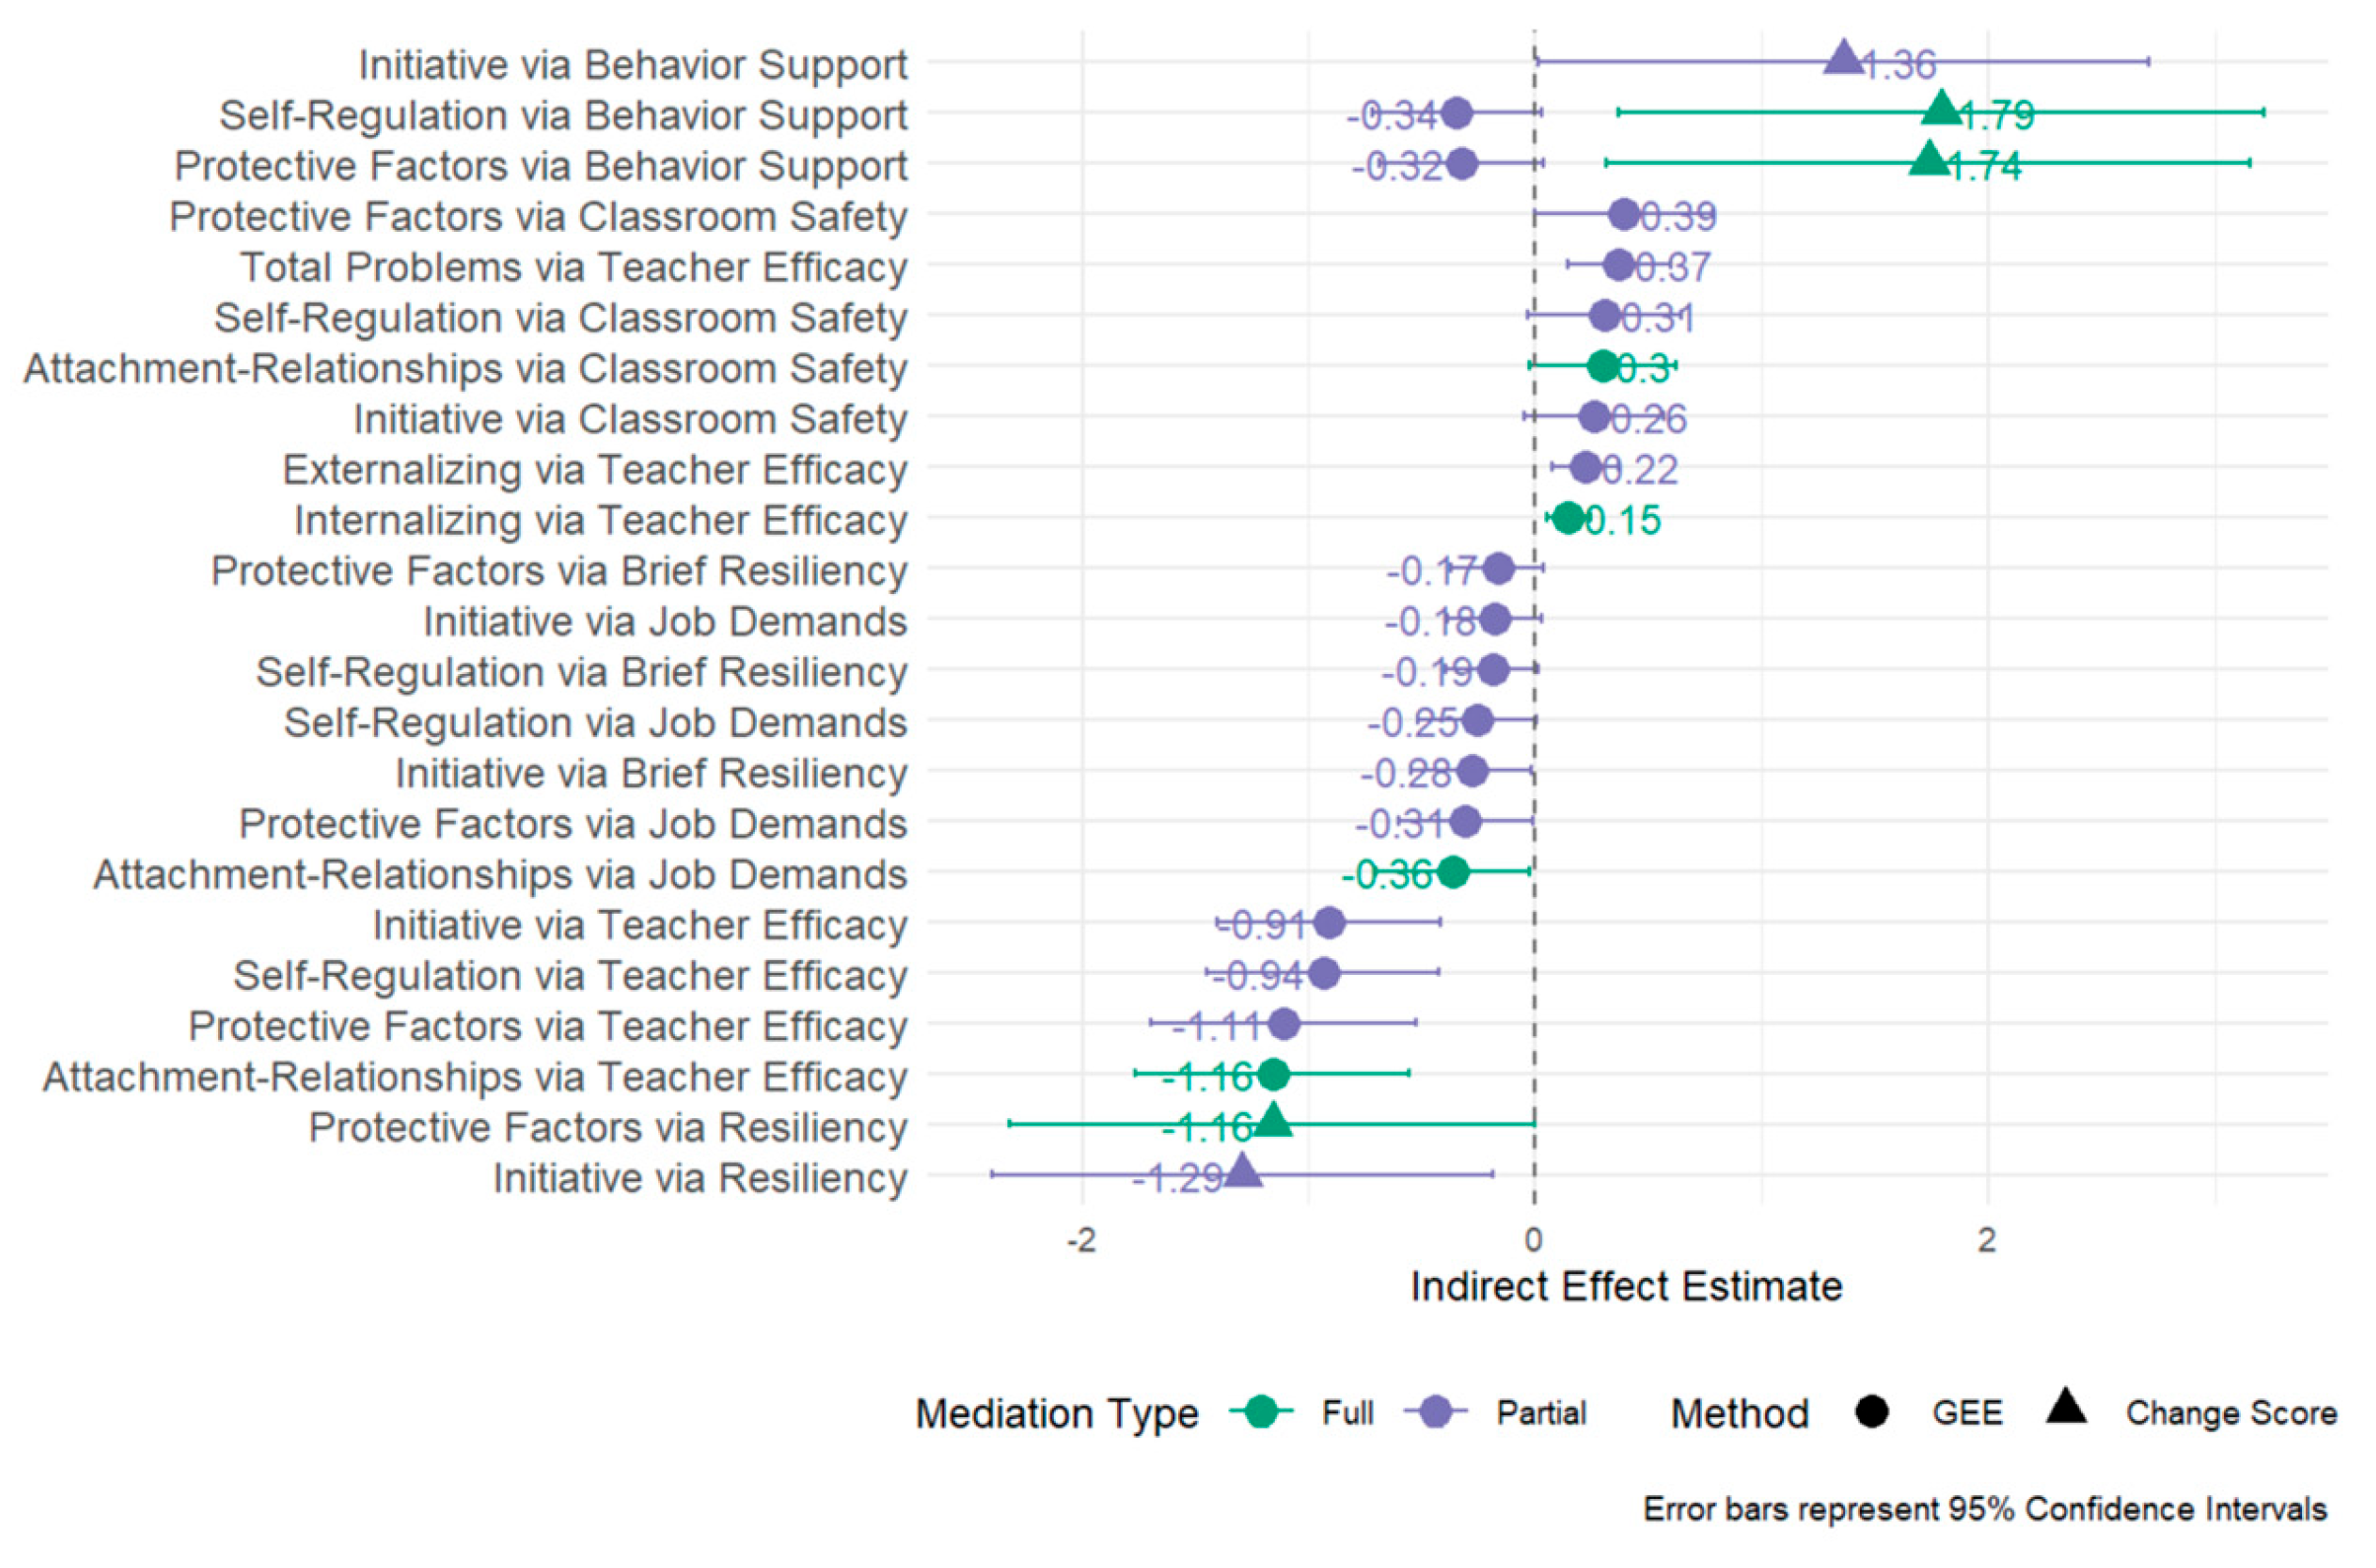Click the purple Partial mediation legend swatch
Viewport: 2376px width, 1568px height.
tap(1435, 1412)
